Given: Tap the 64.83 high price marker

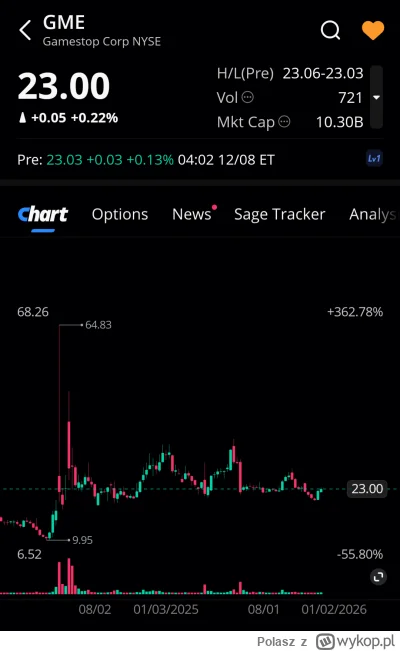Looking at the screenshot, I should click(98, 325).
